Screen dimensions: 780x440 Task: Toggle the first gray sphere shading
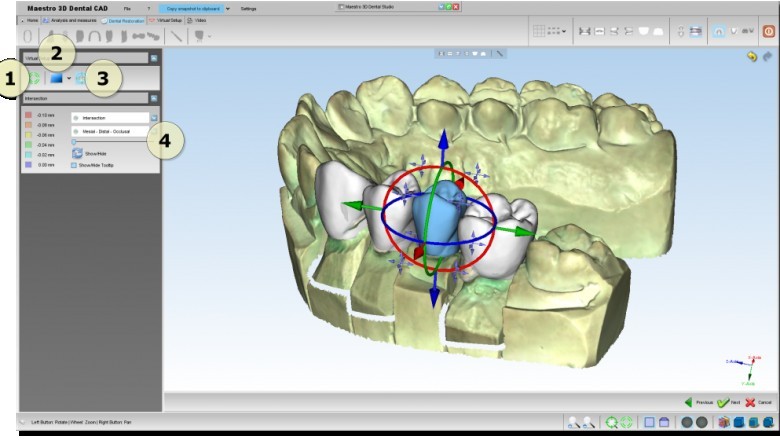tap(687, 423)
